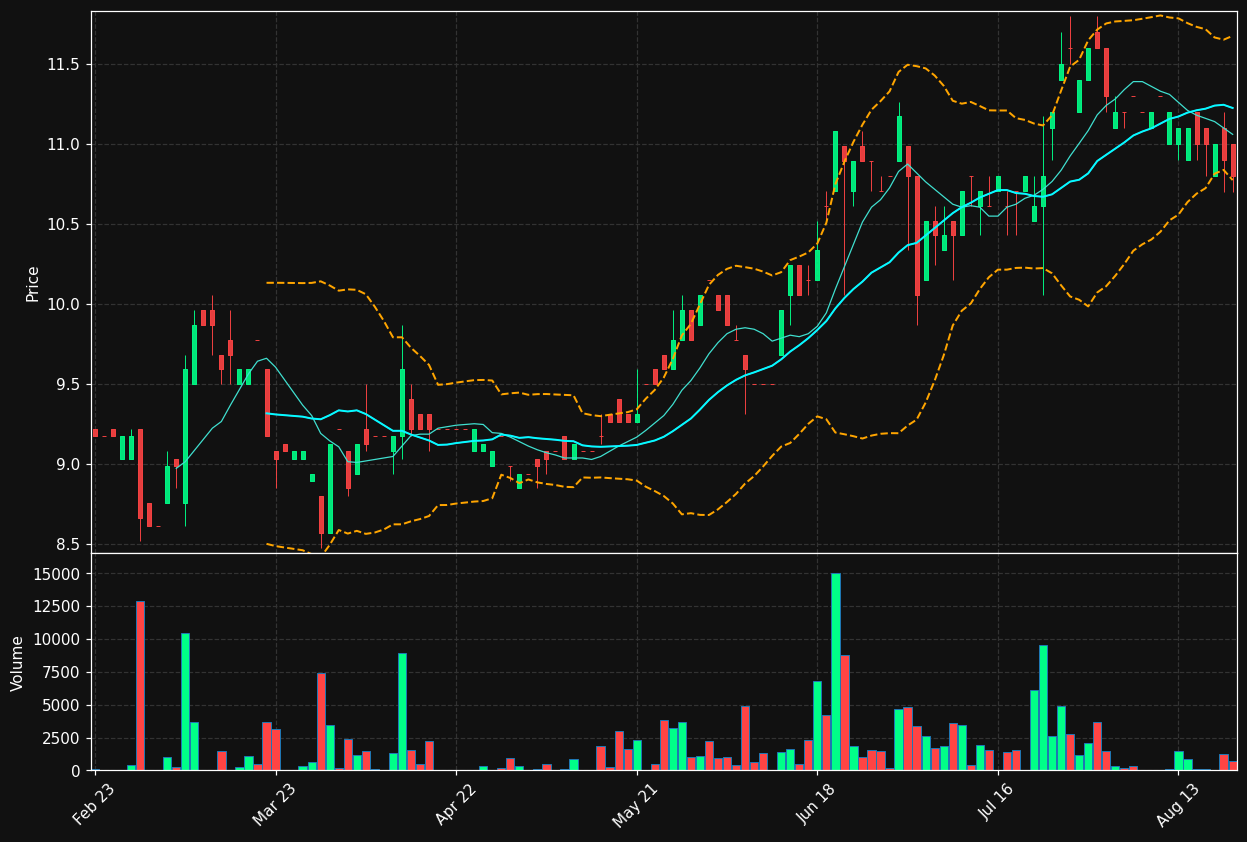The image size is (1247, 842).
Task: Pick the Aug 13 date label
Action: click(x=1178, y=804)
